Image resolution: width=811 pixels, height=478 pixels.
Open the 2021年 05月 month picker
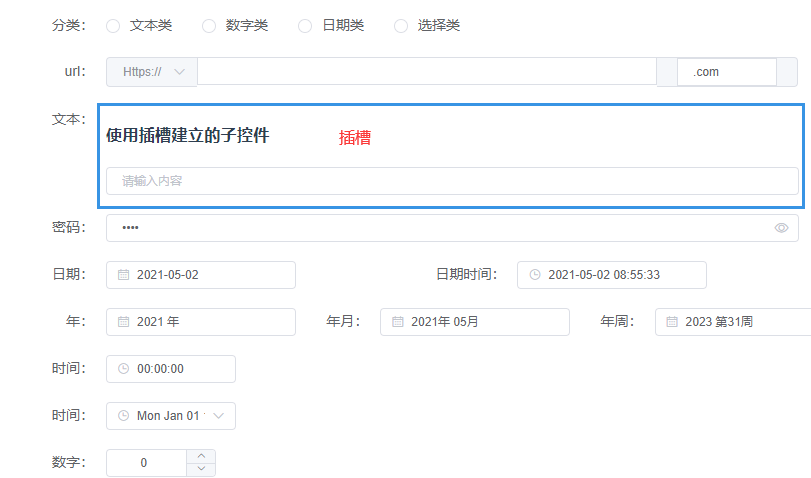click(x=475, y=322)
